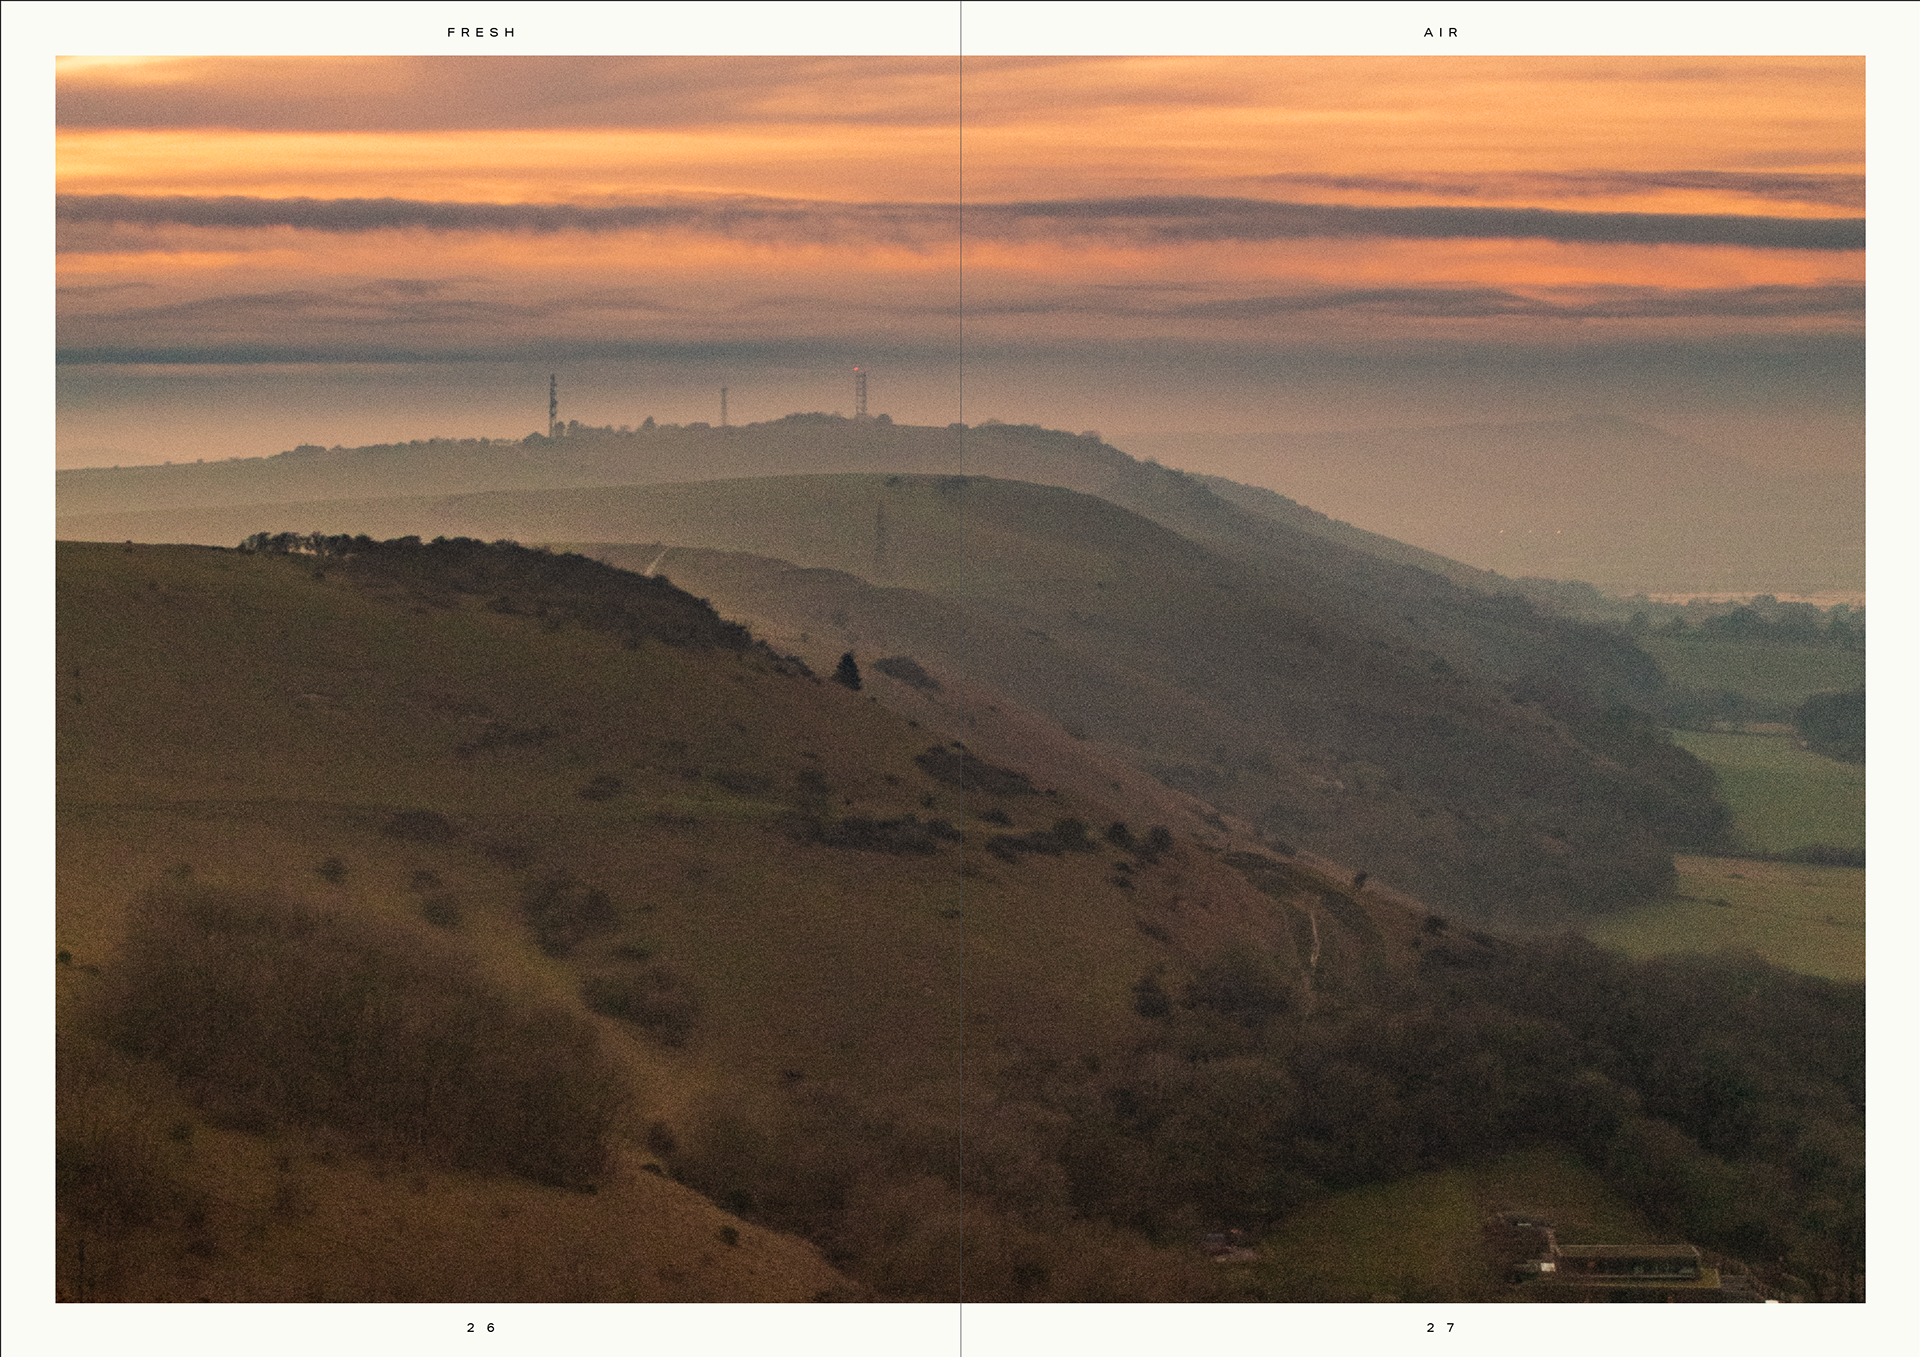Click the landscape photo spread
The height and width of the screenshot is (1357, 1920).
[x=960, y=679]
